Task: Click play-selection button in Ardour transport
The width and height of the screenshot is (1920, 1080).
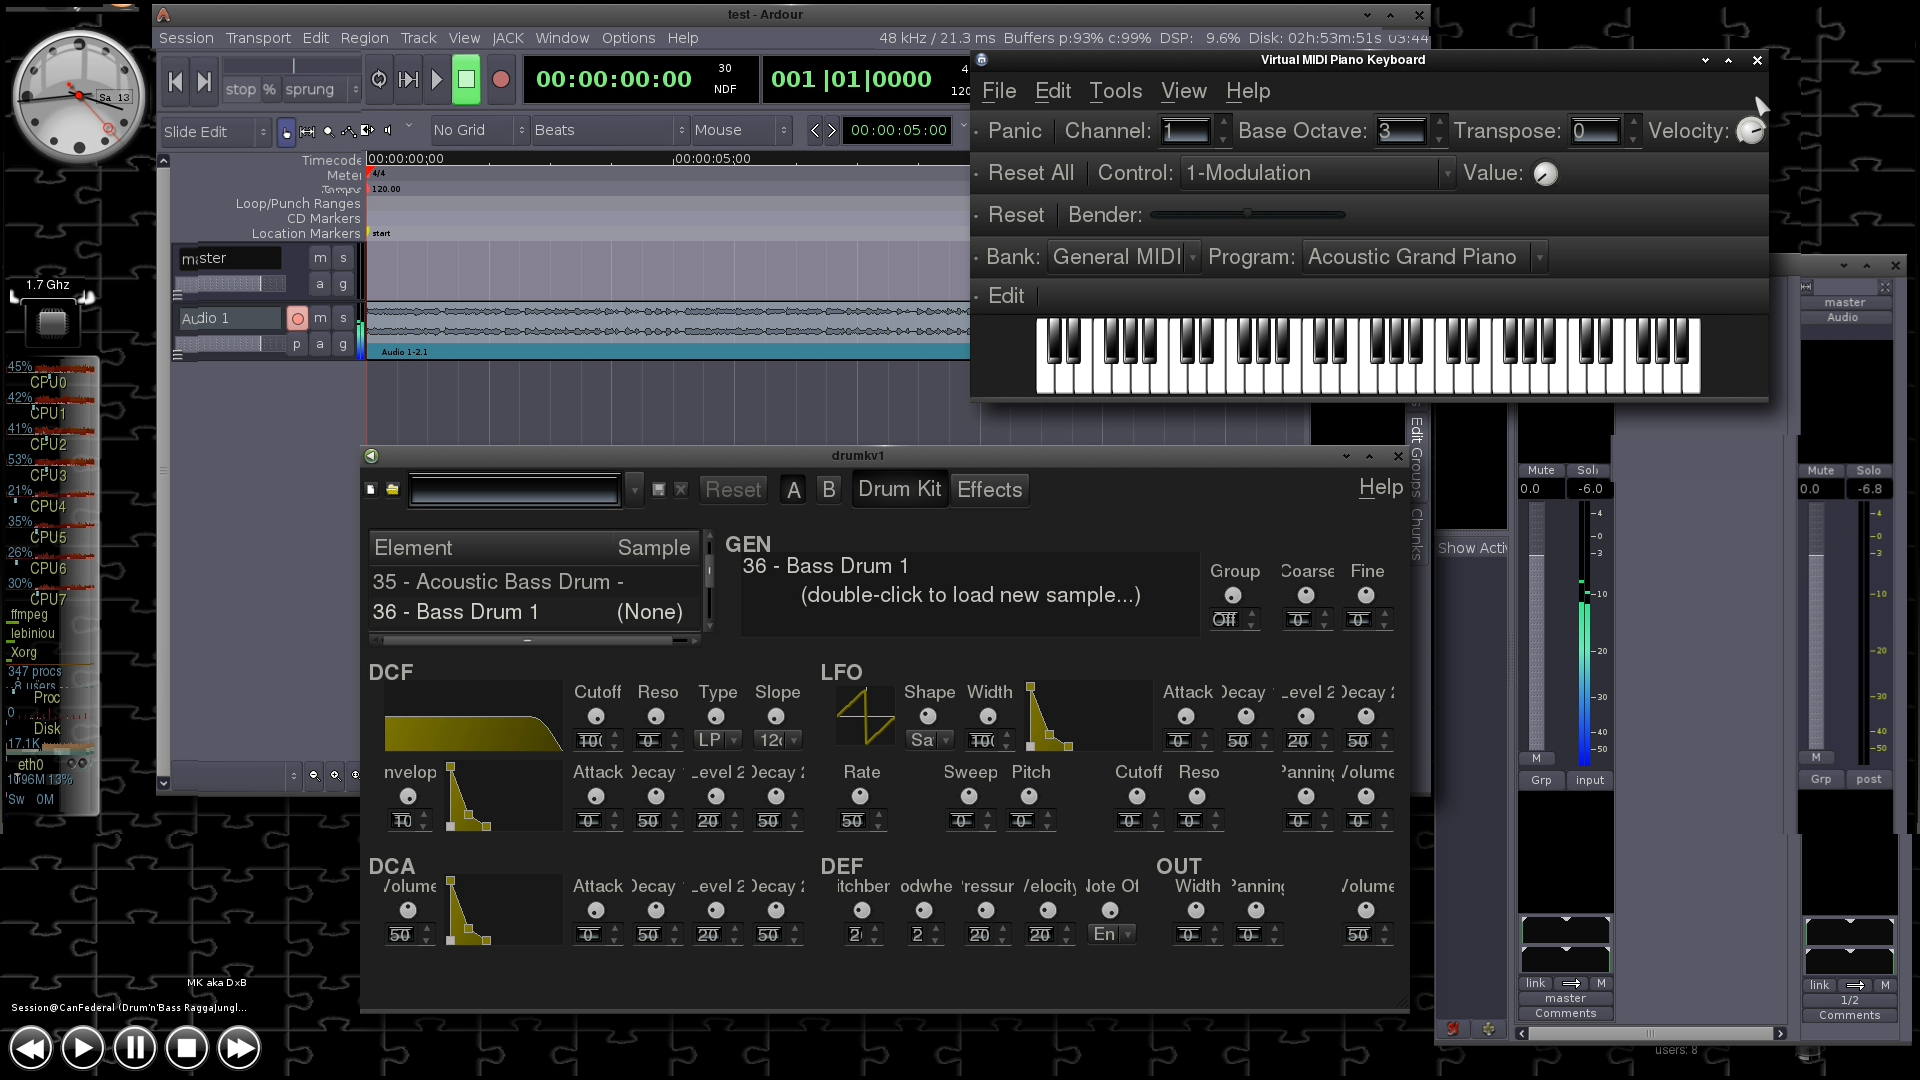Action: (x=408, y=80)
